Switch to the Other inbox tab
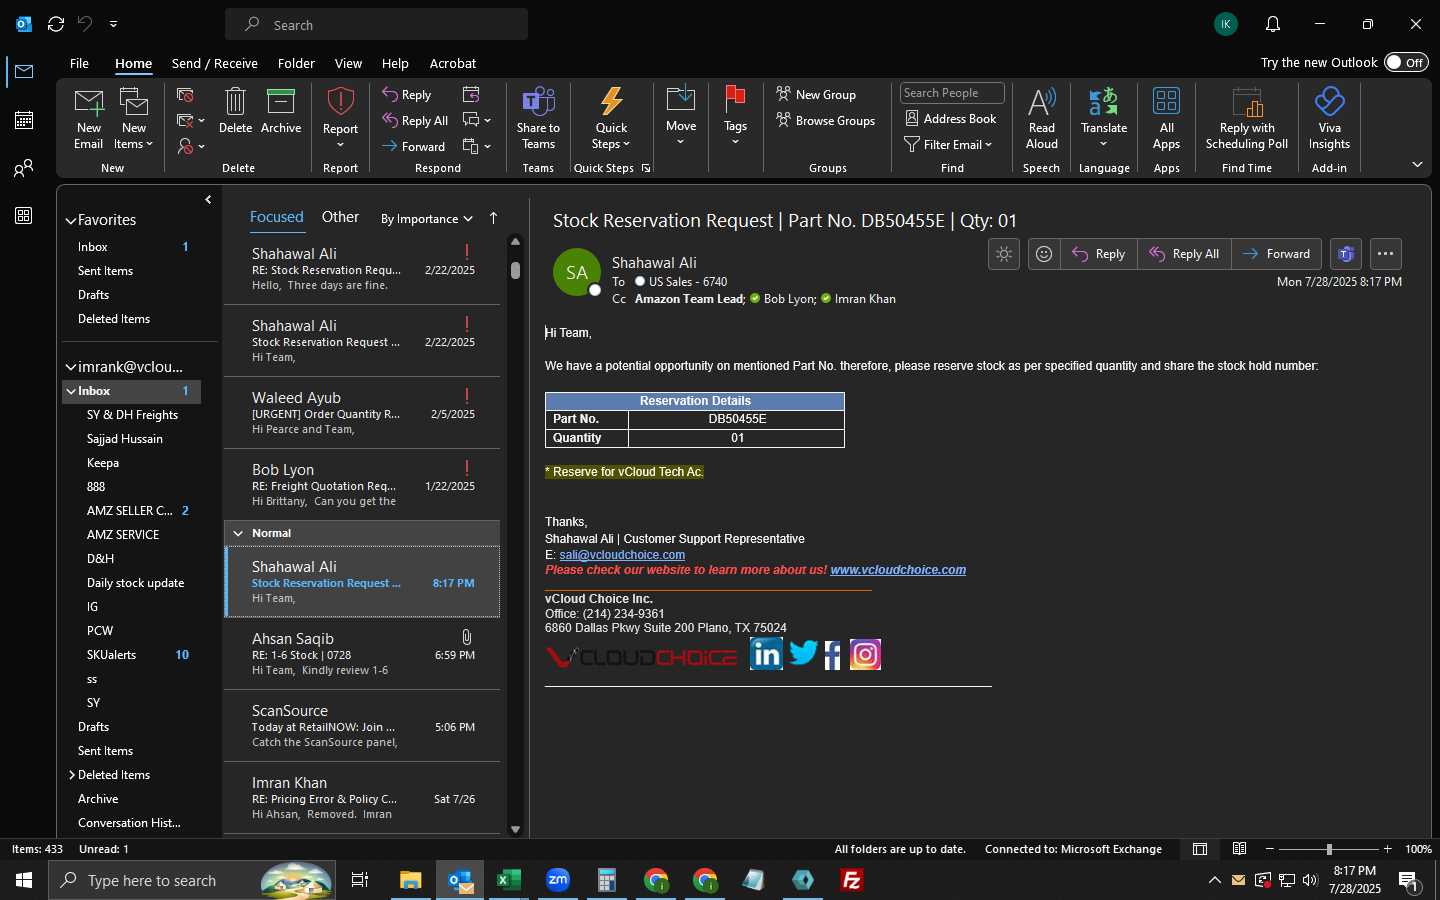 click(x=340, y=217)
